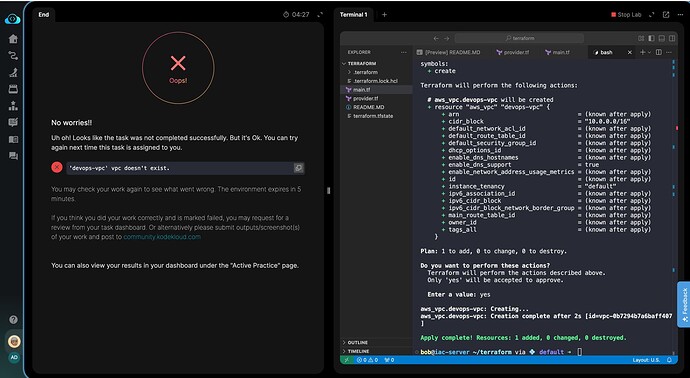
Task: Open the community chat bubbles icon
Action: [x=13, y=156]
